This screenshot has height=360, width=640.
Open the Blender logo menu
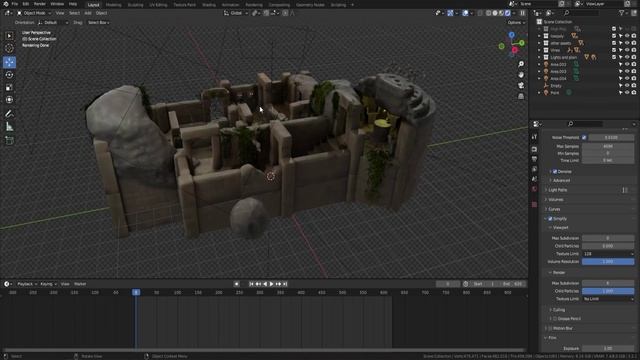[6, 4]
